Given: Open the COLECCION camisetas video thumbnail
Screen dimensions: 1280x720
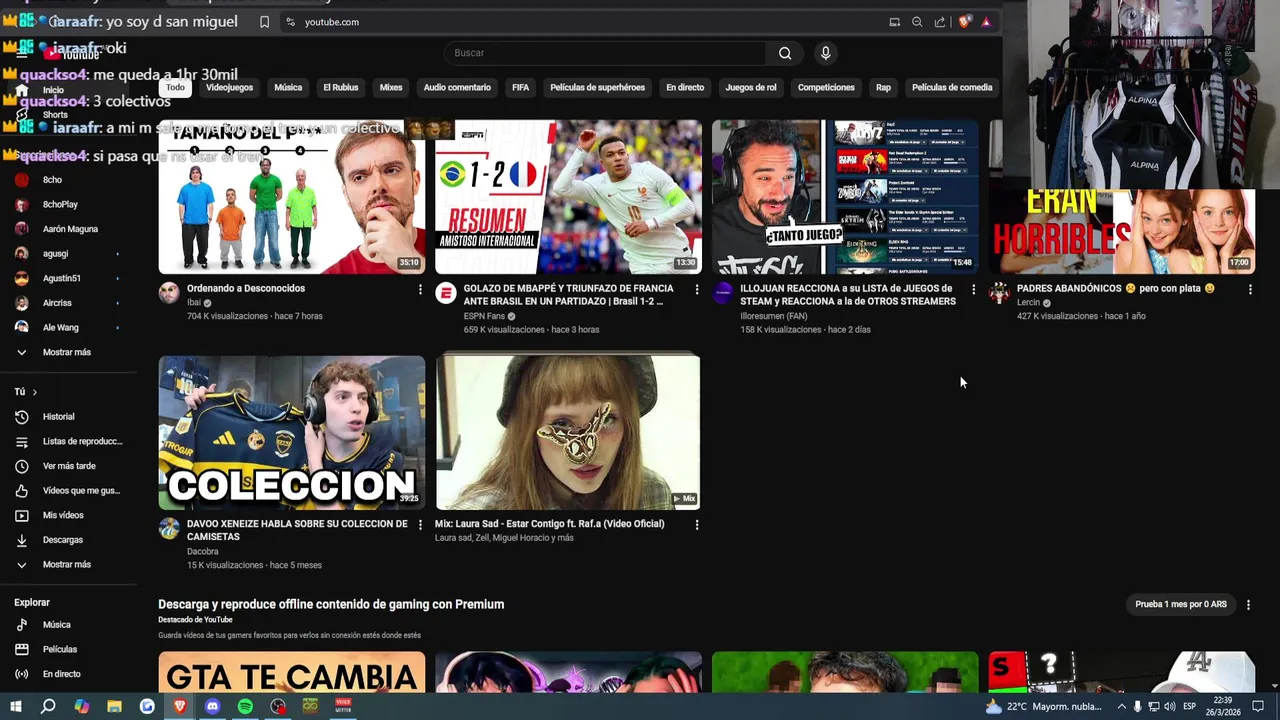Looking at the screenshot, I should [292, 433].
